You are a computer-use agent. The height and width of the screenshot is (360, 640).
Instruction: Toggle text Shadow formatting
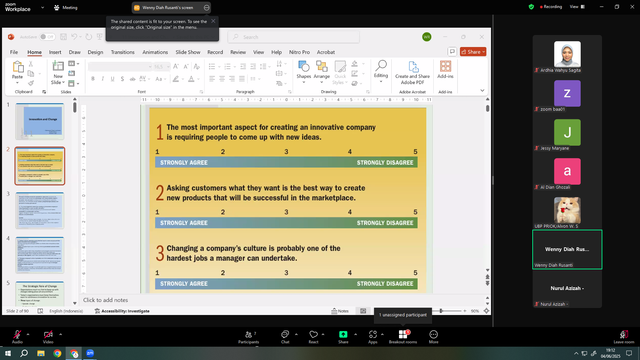coord(122,79)
